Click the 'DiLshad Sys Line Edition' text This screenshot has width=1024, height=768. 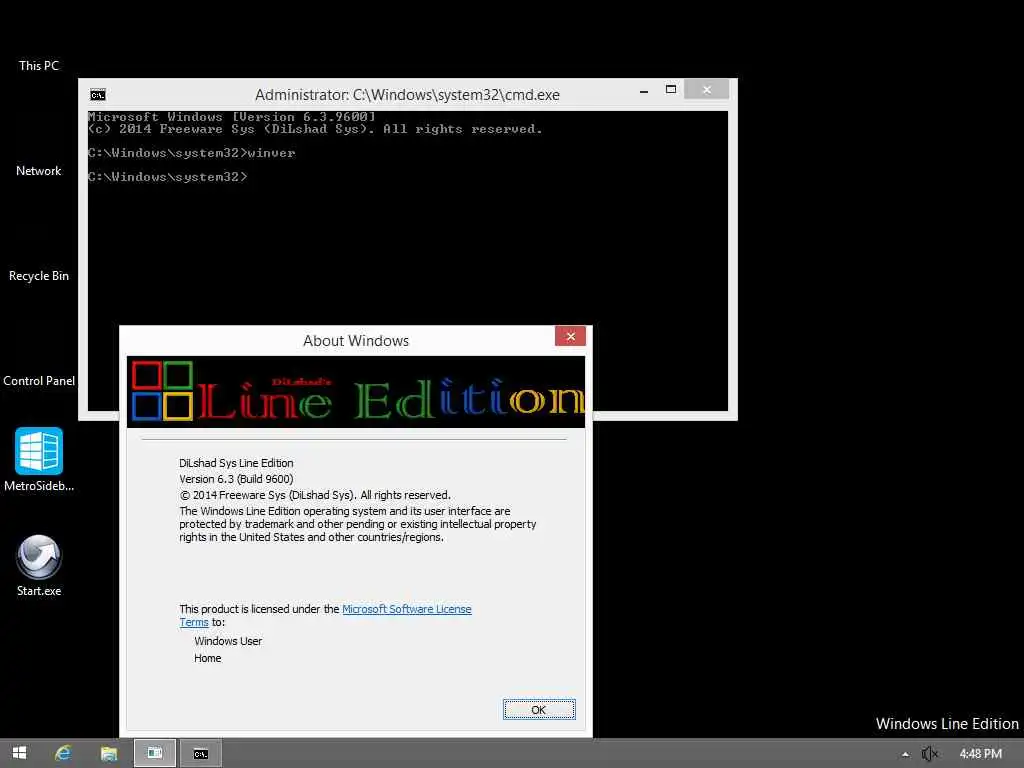[236, 463]
